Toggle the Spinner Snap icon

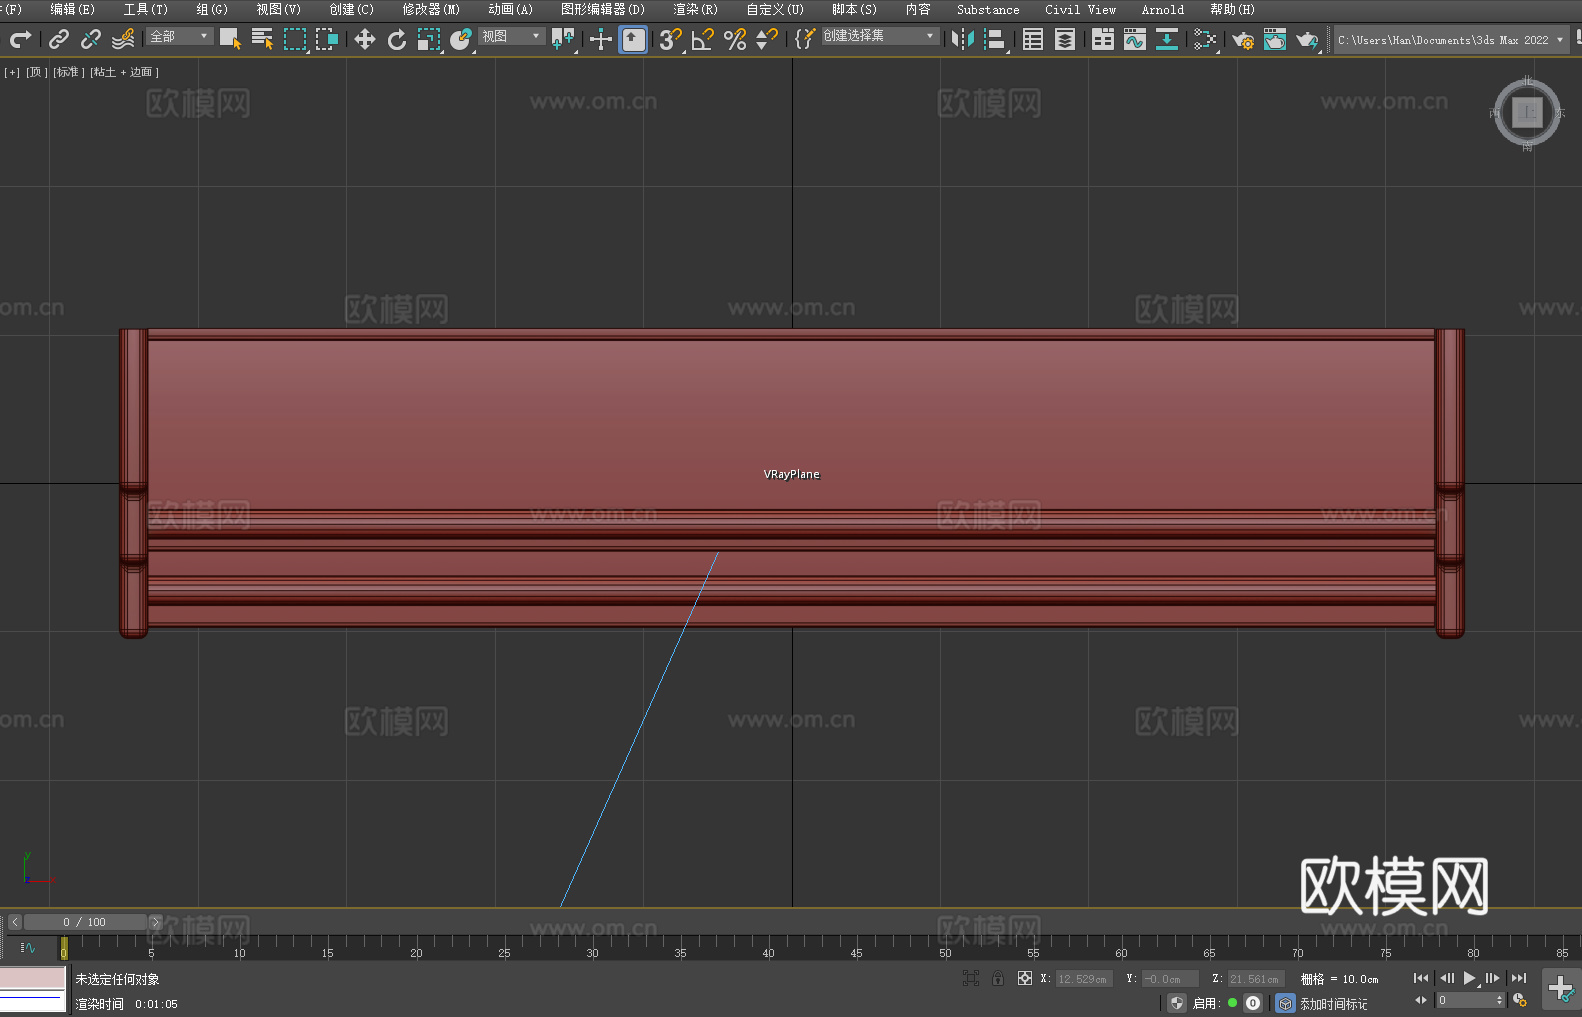pyautogui.click(x=767, y=39)
